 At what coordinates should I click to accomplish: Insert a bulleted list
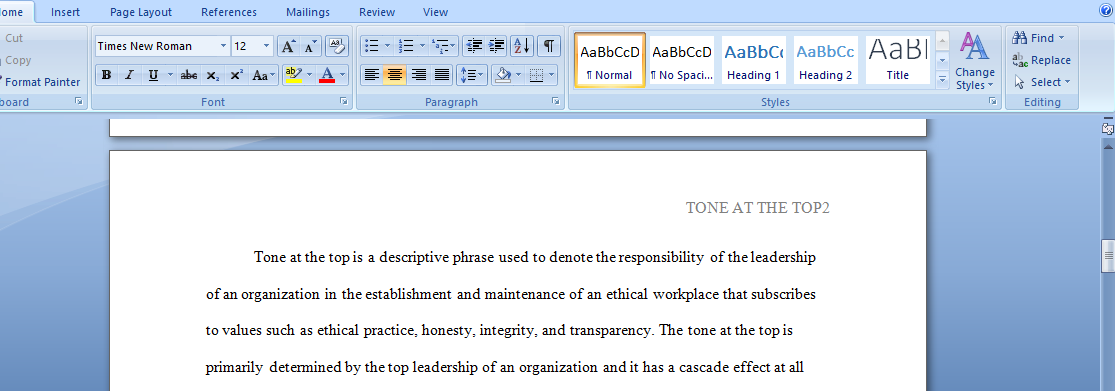[371, 46]
